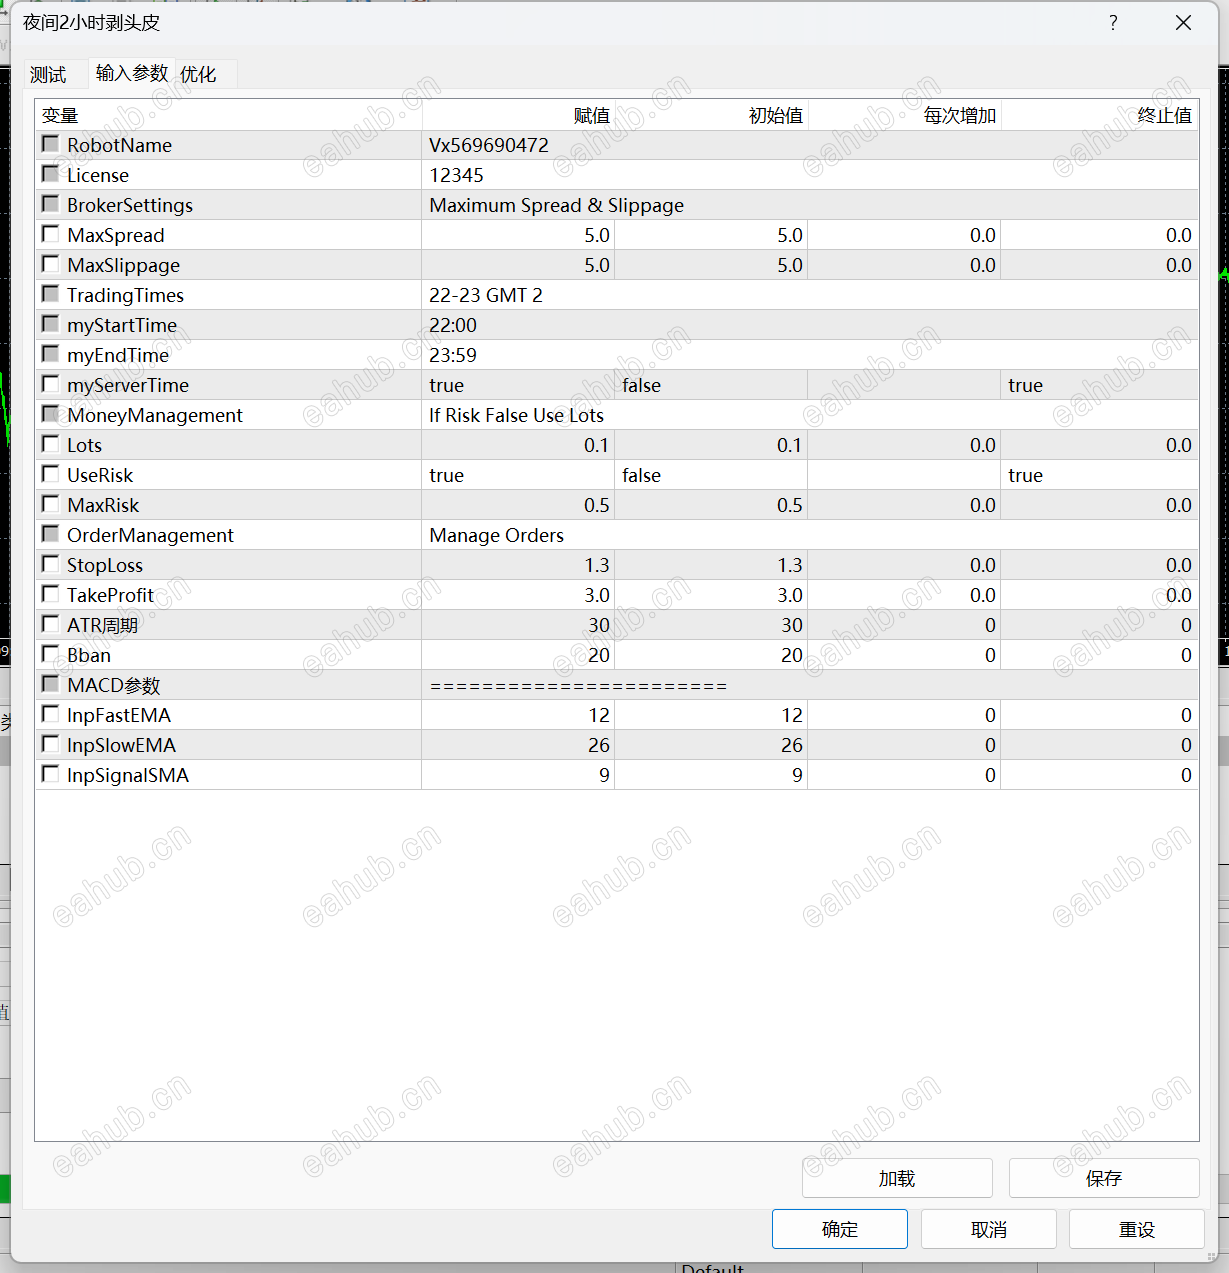The height and width of the screenshot is (1273, 1229).
Task: Click the UseRisk 终止值 true cell
Action: coord(1100,475)
